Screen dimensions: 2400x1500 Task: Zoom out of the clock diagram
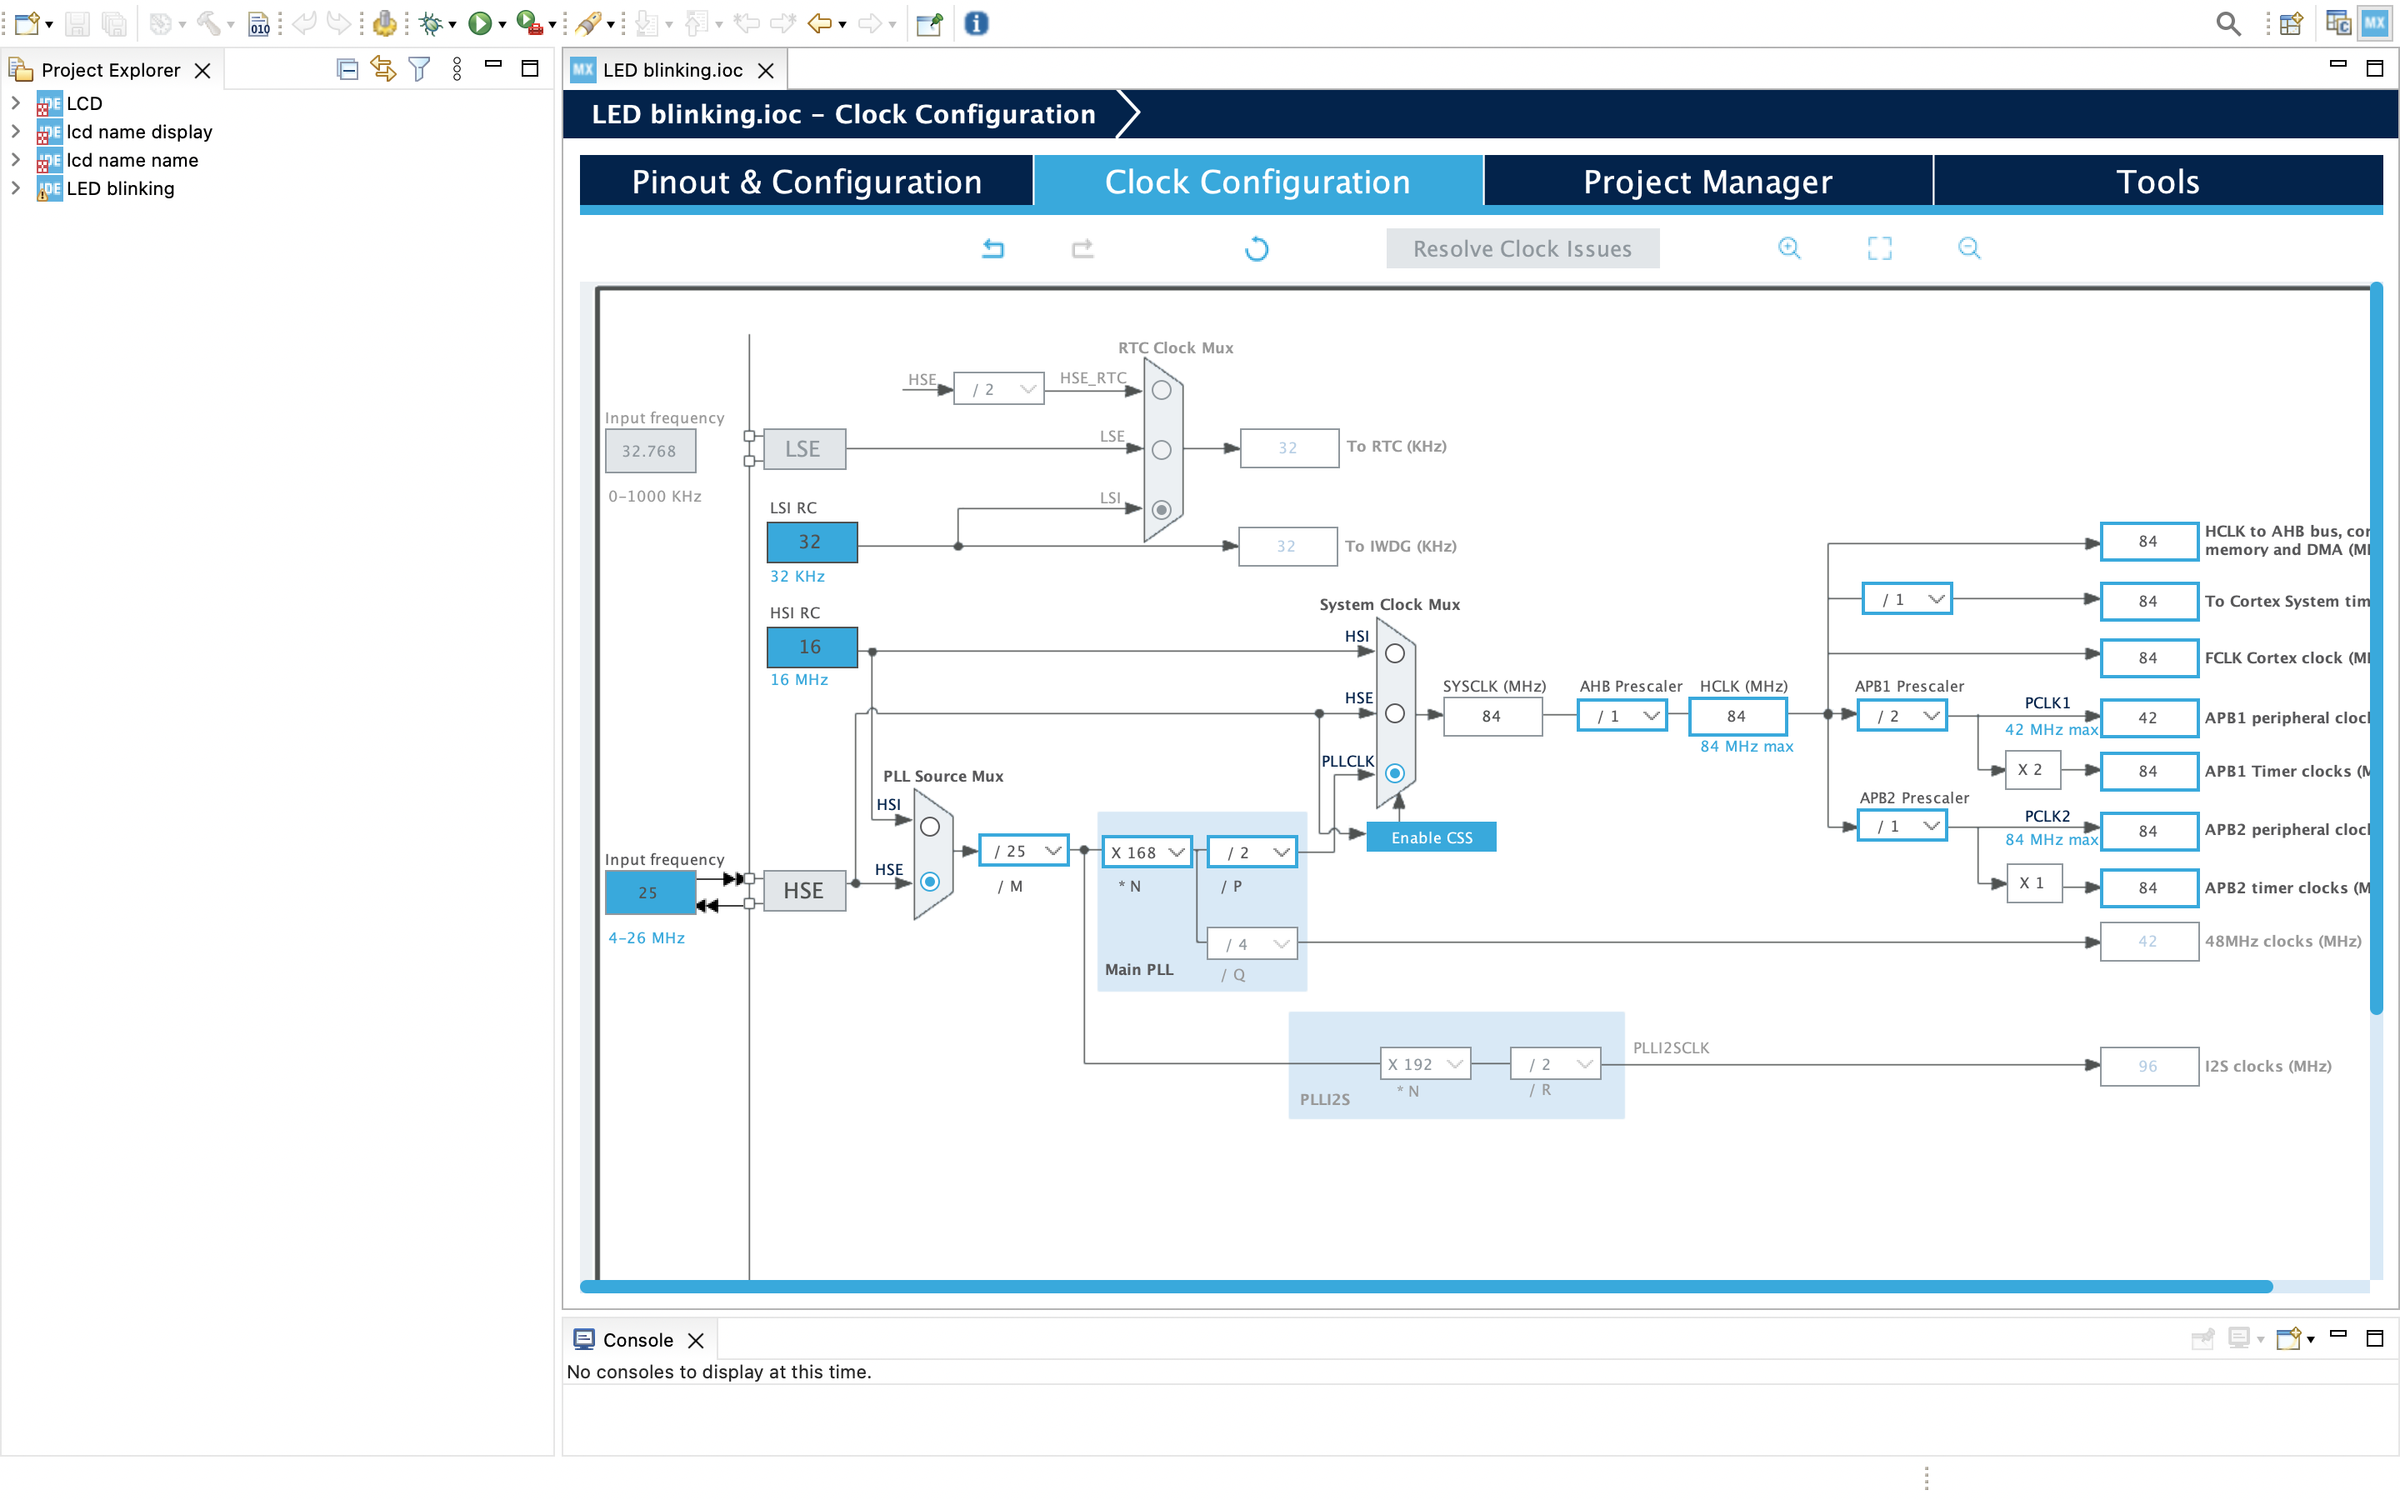pos(1968,248)
